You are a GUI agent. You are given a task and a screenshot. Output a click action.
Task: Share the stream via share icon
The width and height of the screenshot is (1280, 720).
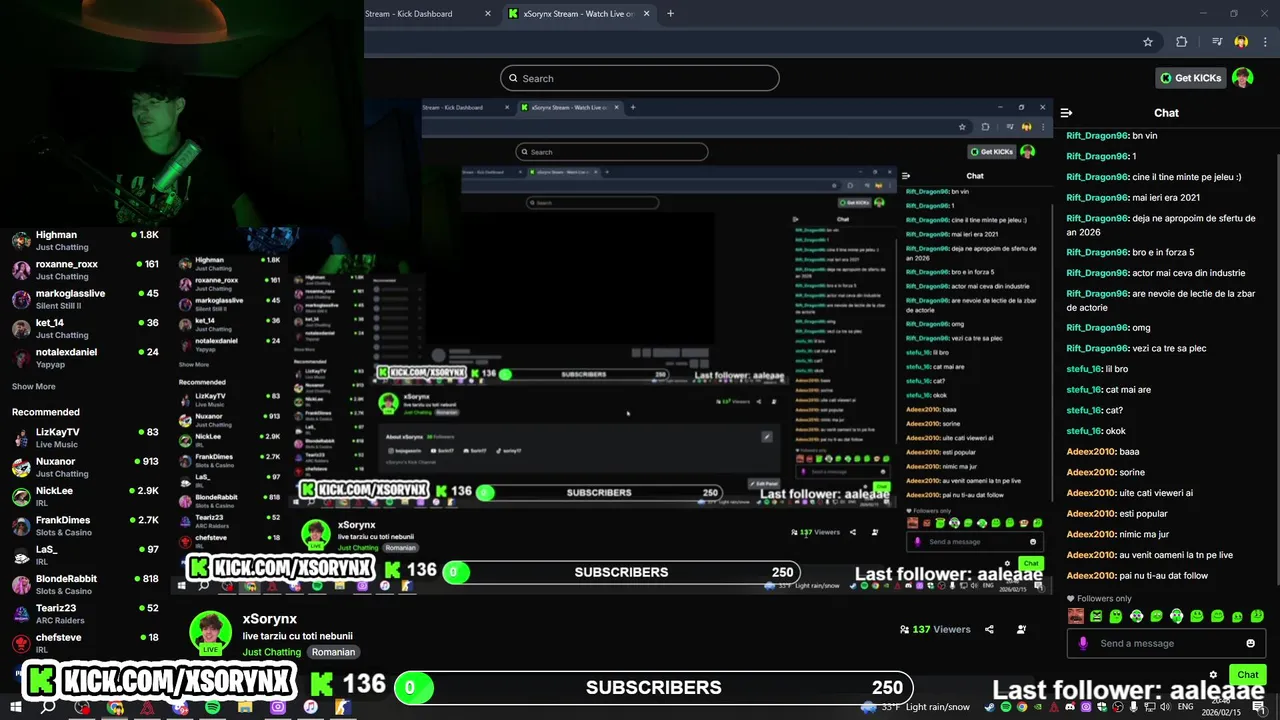tap(989, 629)
